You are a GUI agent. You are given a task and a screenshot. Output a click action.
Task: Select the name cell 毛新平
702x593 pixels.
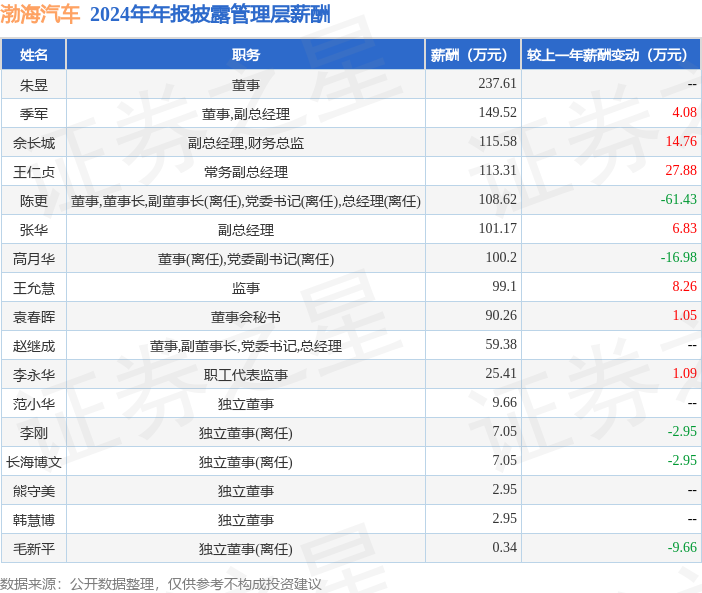(x=34, y=549)
